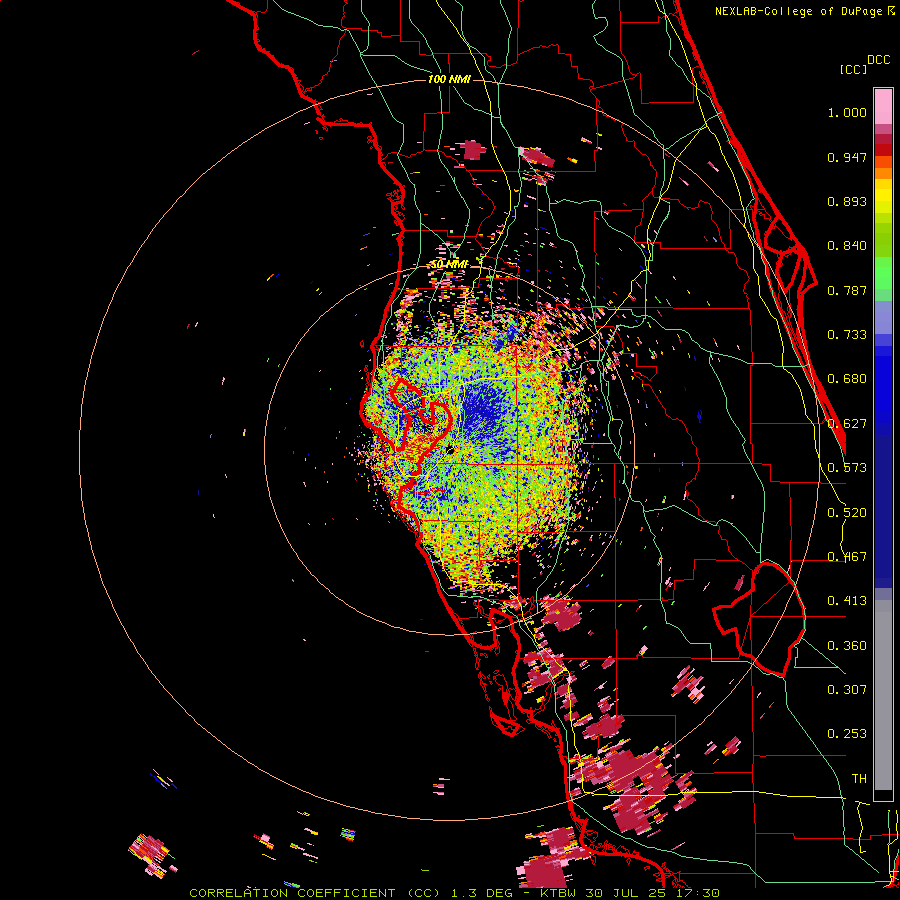Pick the gray swatch on the color bar

883,695
